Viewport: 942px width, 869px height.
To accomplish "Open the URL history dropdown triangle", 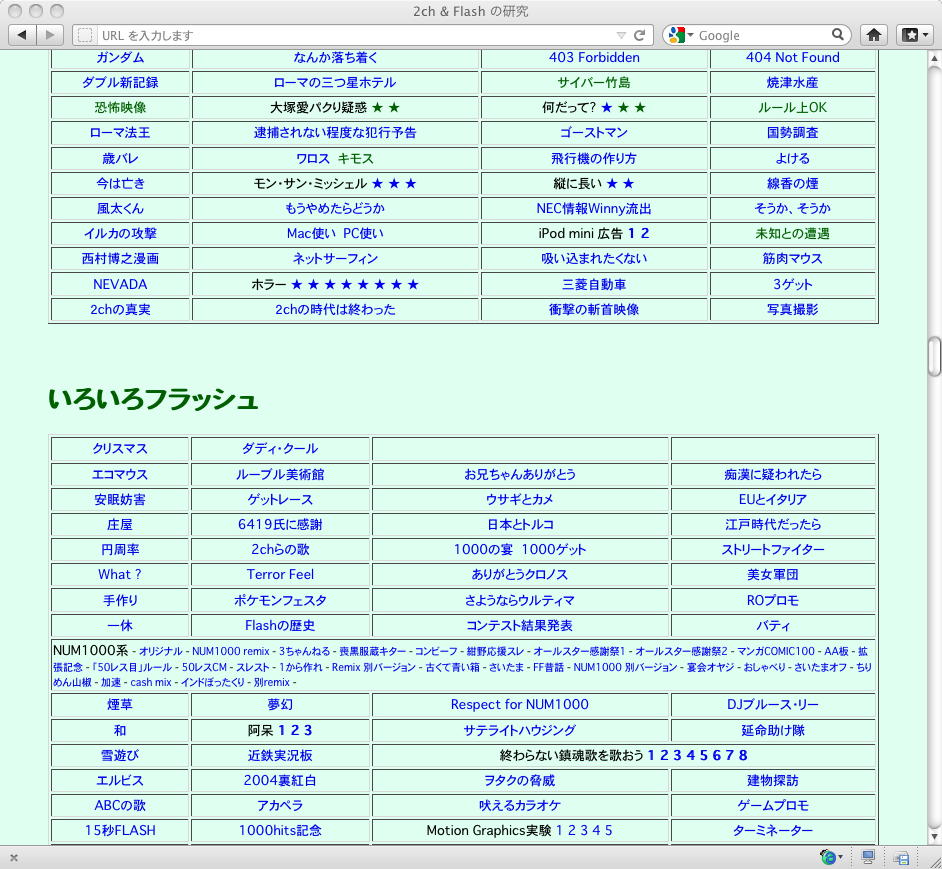I will tap(622, 35).
